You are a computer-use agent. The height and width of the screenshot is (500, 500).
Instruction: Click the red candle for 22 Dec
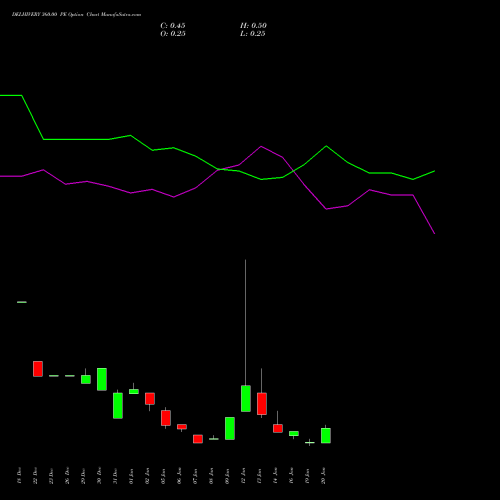[38, 369]
